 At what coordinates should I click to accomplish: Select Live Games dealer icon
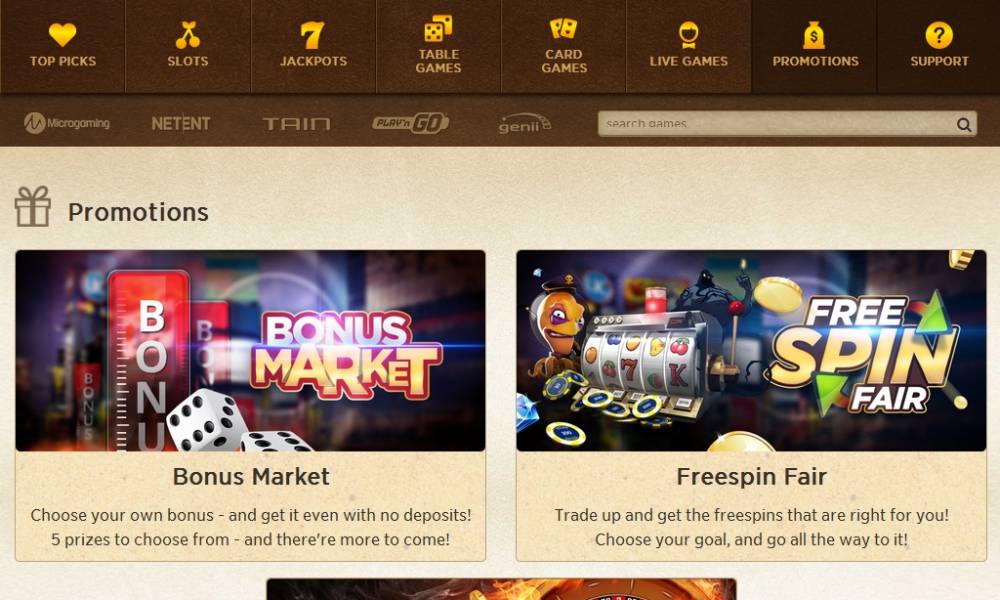pyautogui.click(x=688, y=35)
